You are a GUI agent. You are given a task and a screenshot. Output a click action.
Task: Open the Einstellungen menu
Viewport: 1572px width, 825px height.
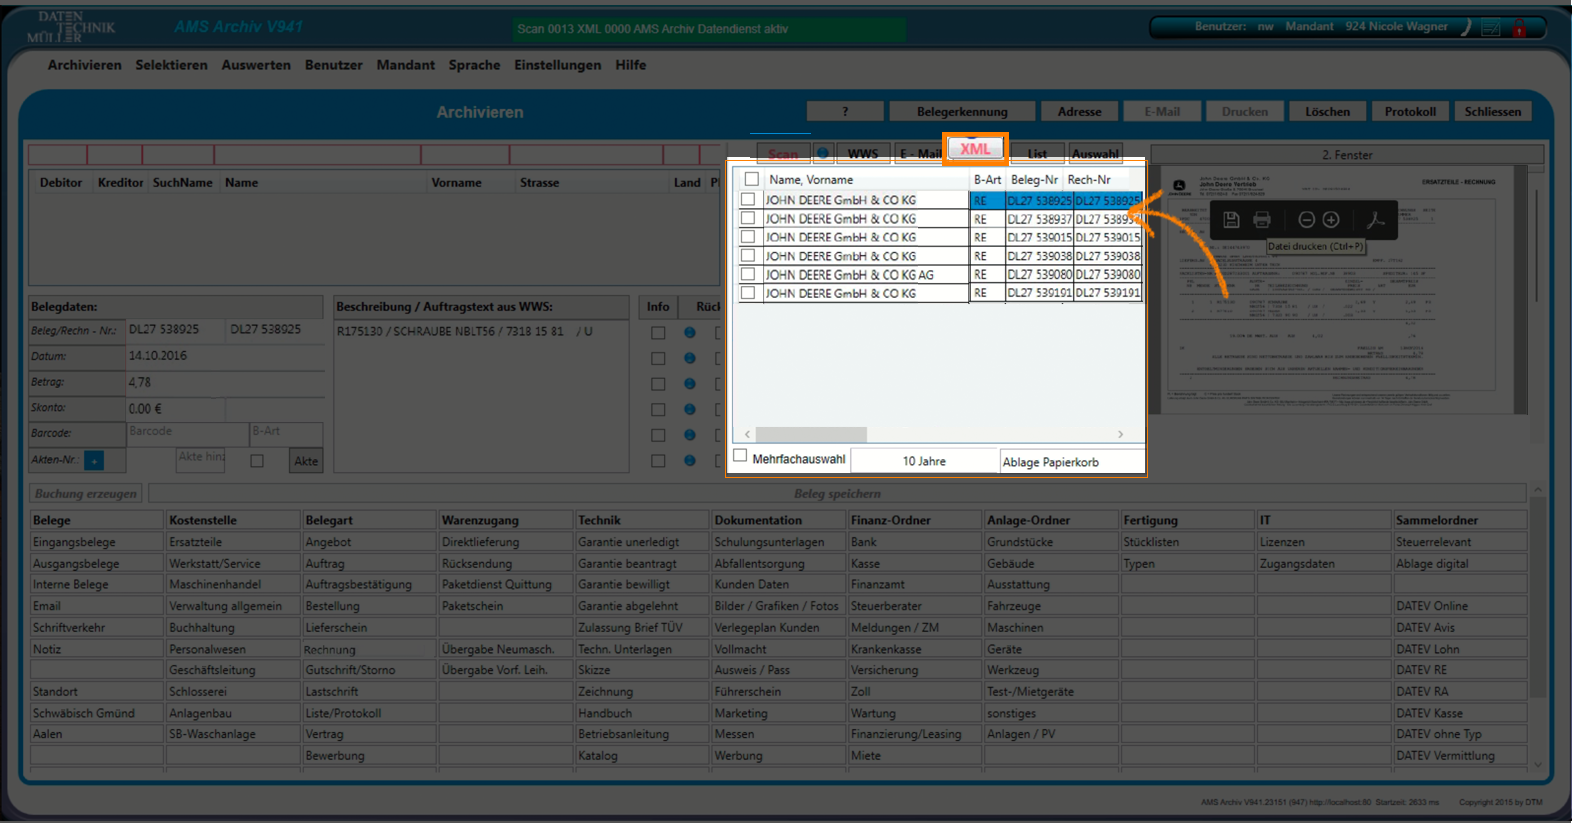coord(557,65)
